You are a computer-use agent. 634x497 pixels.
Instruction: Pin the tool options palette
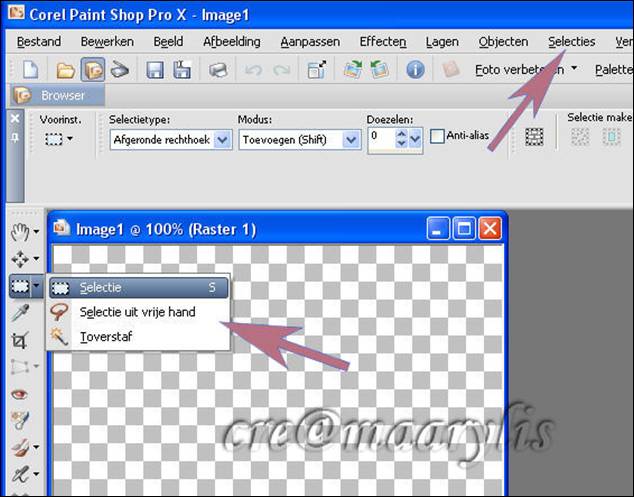15,138
